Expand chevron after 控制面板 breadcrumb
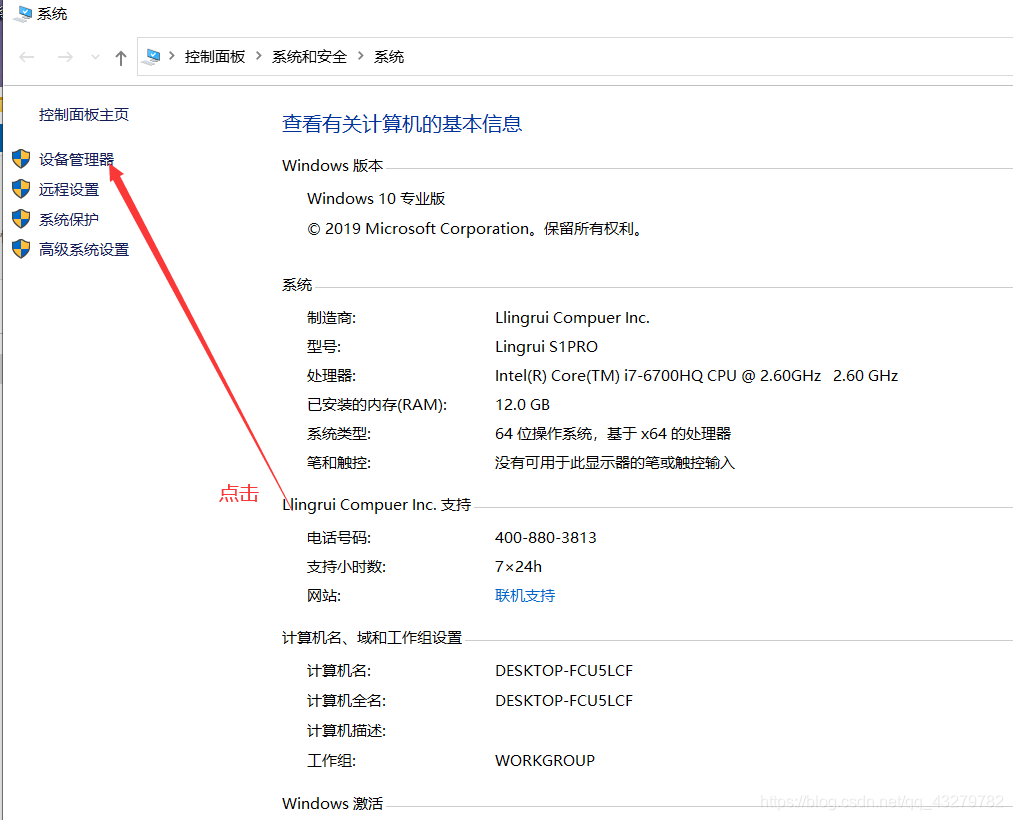The width and height of the screenshot is (1013, 820). [258, 56]
